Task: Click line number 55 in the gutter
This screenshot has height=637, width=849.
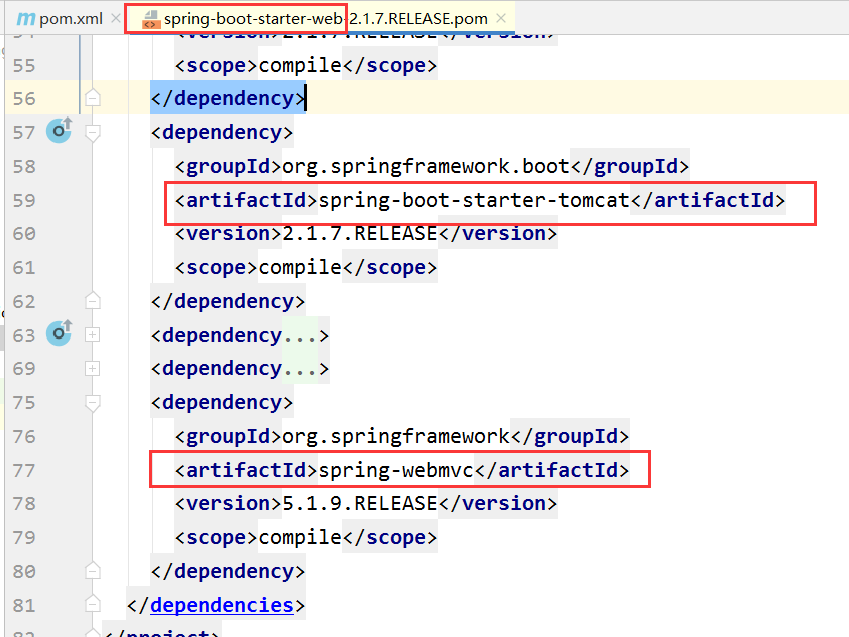Action: tap(24, 66)
